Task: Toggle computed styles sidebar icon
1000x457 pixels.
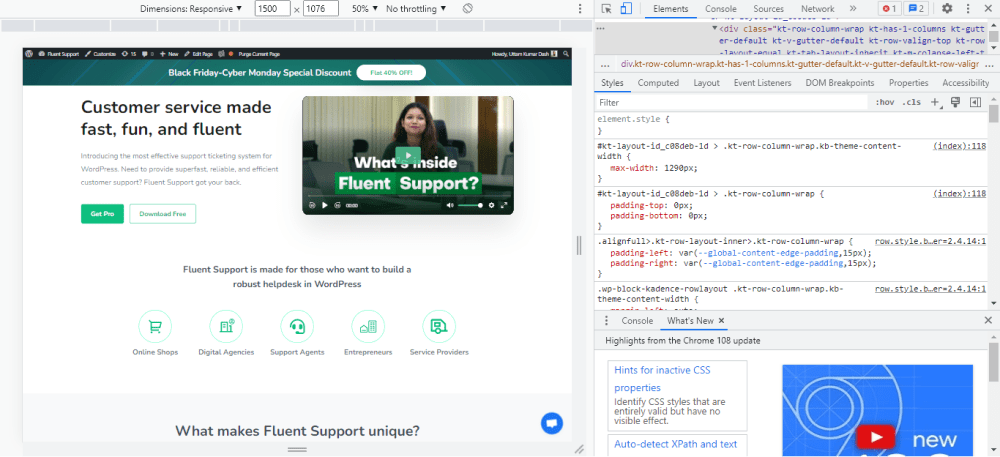Action: pos(975,103)
